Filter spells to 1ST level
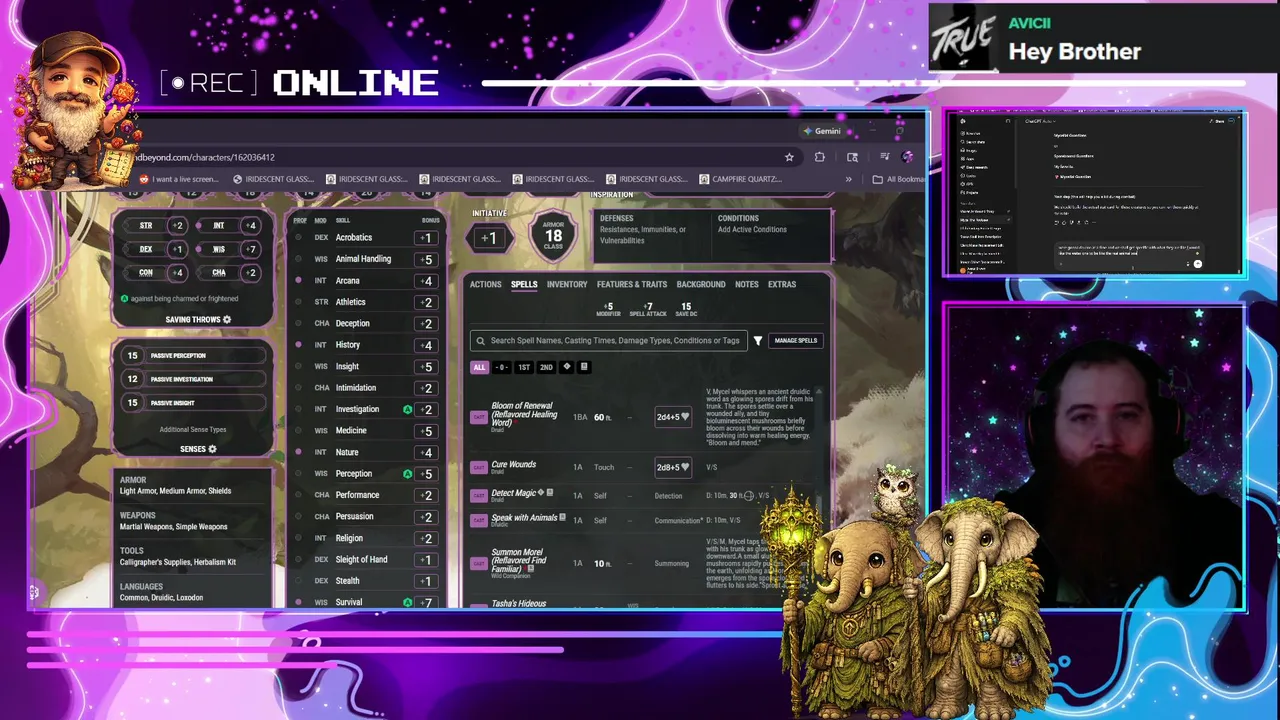This screenshot has height=720, width=1280. [524, 367]
